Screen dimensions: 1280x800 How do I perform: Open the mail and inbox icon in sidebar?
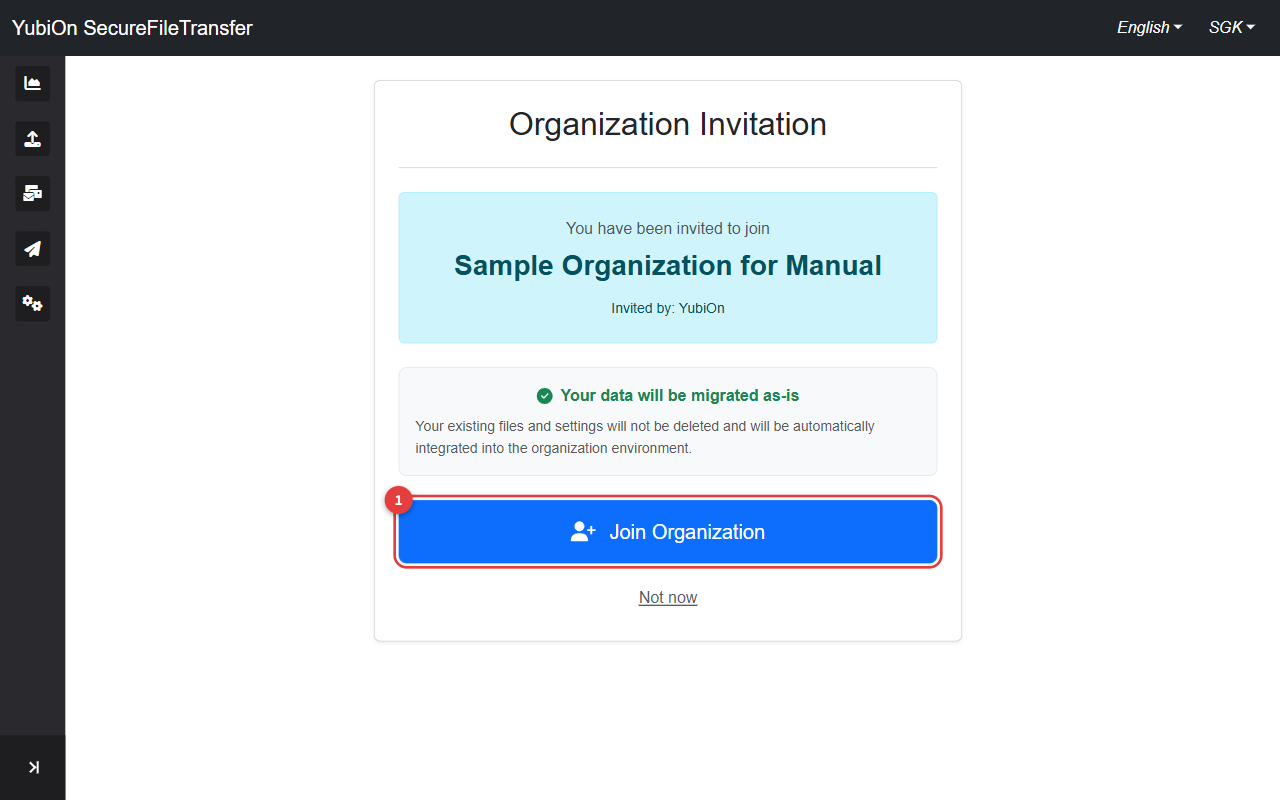(x=32, y=194)
